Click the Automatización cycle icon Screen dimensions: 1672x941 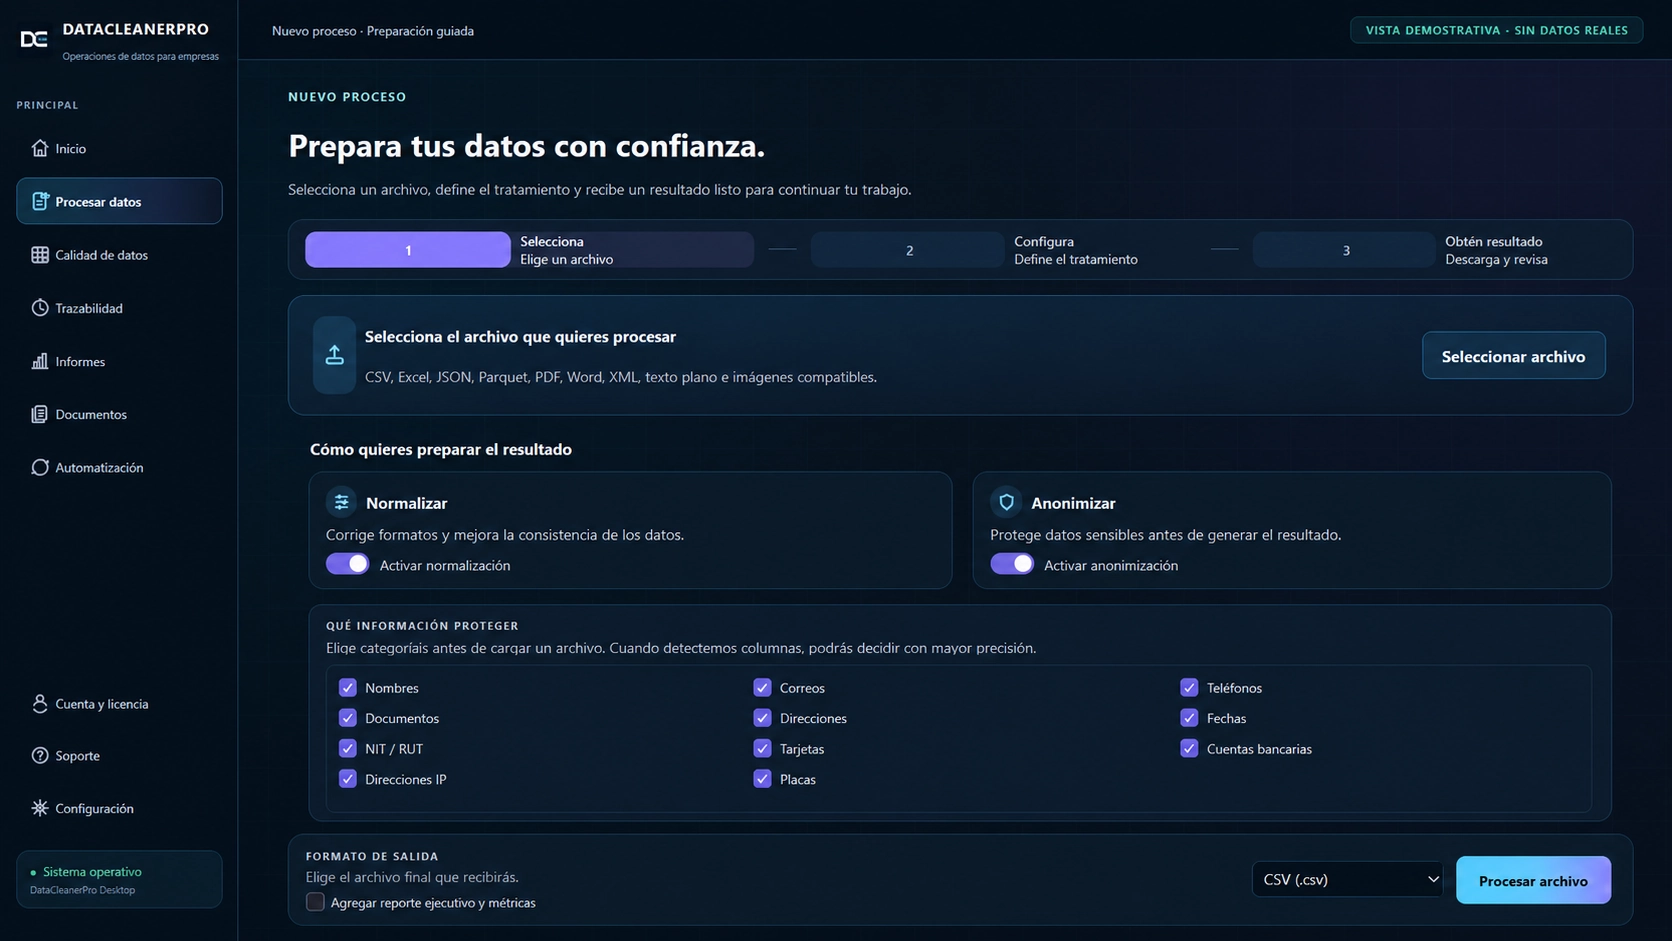tap(40, 467)
